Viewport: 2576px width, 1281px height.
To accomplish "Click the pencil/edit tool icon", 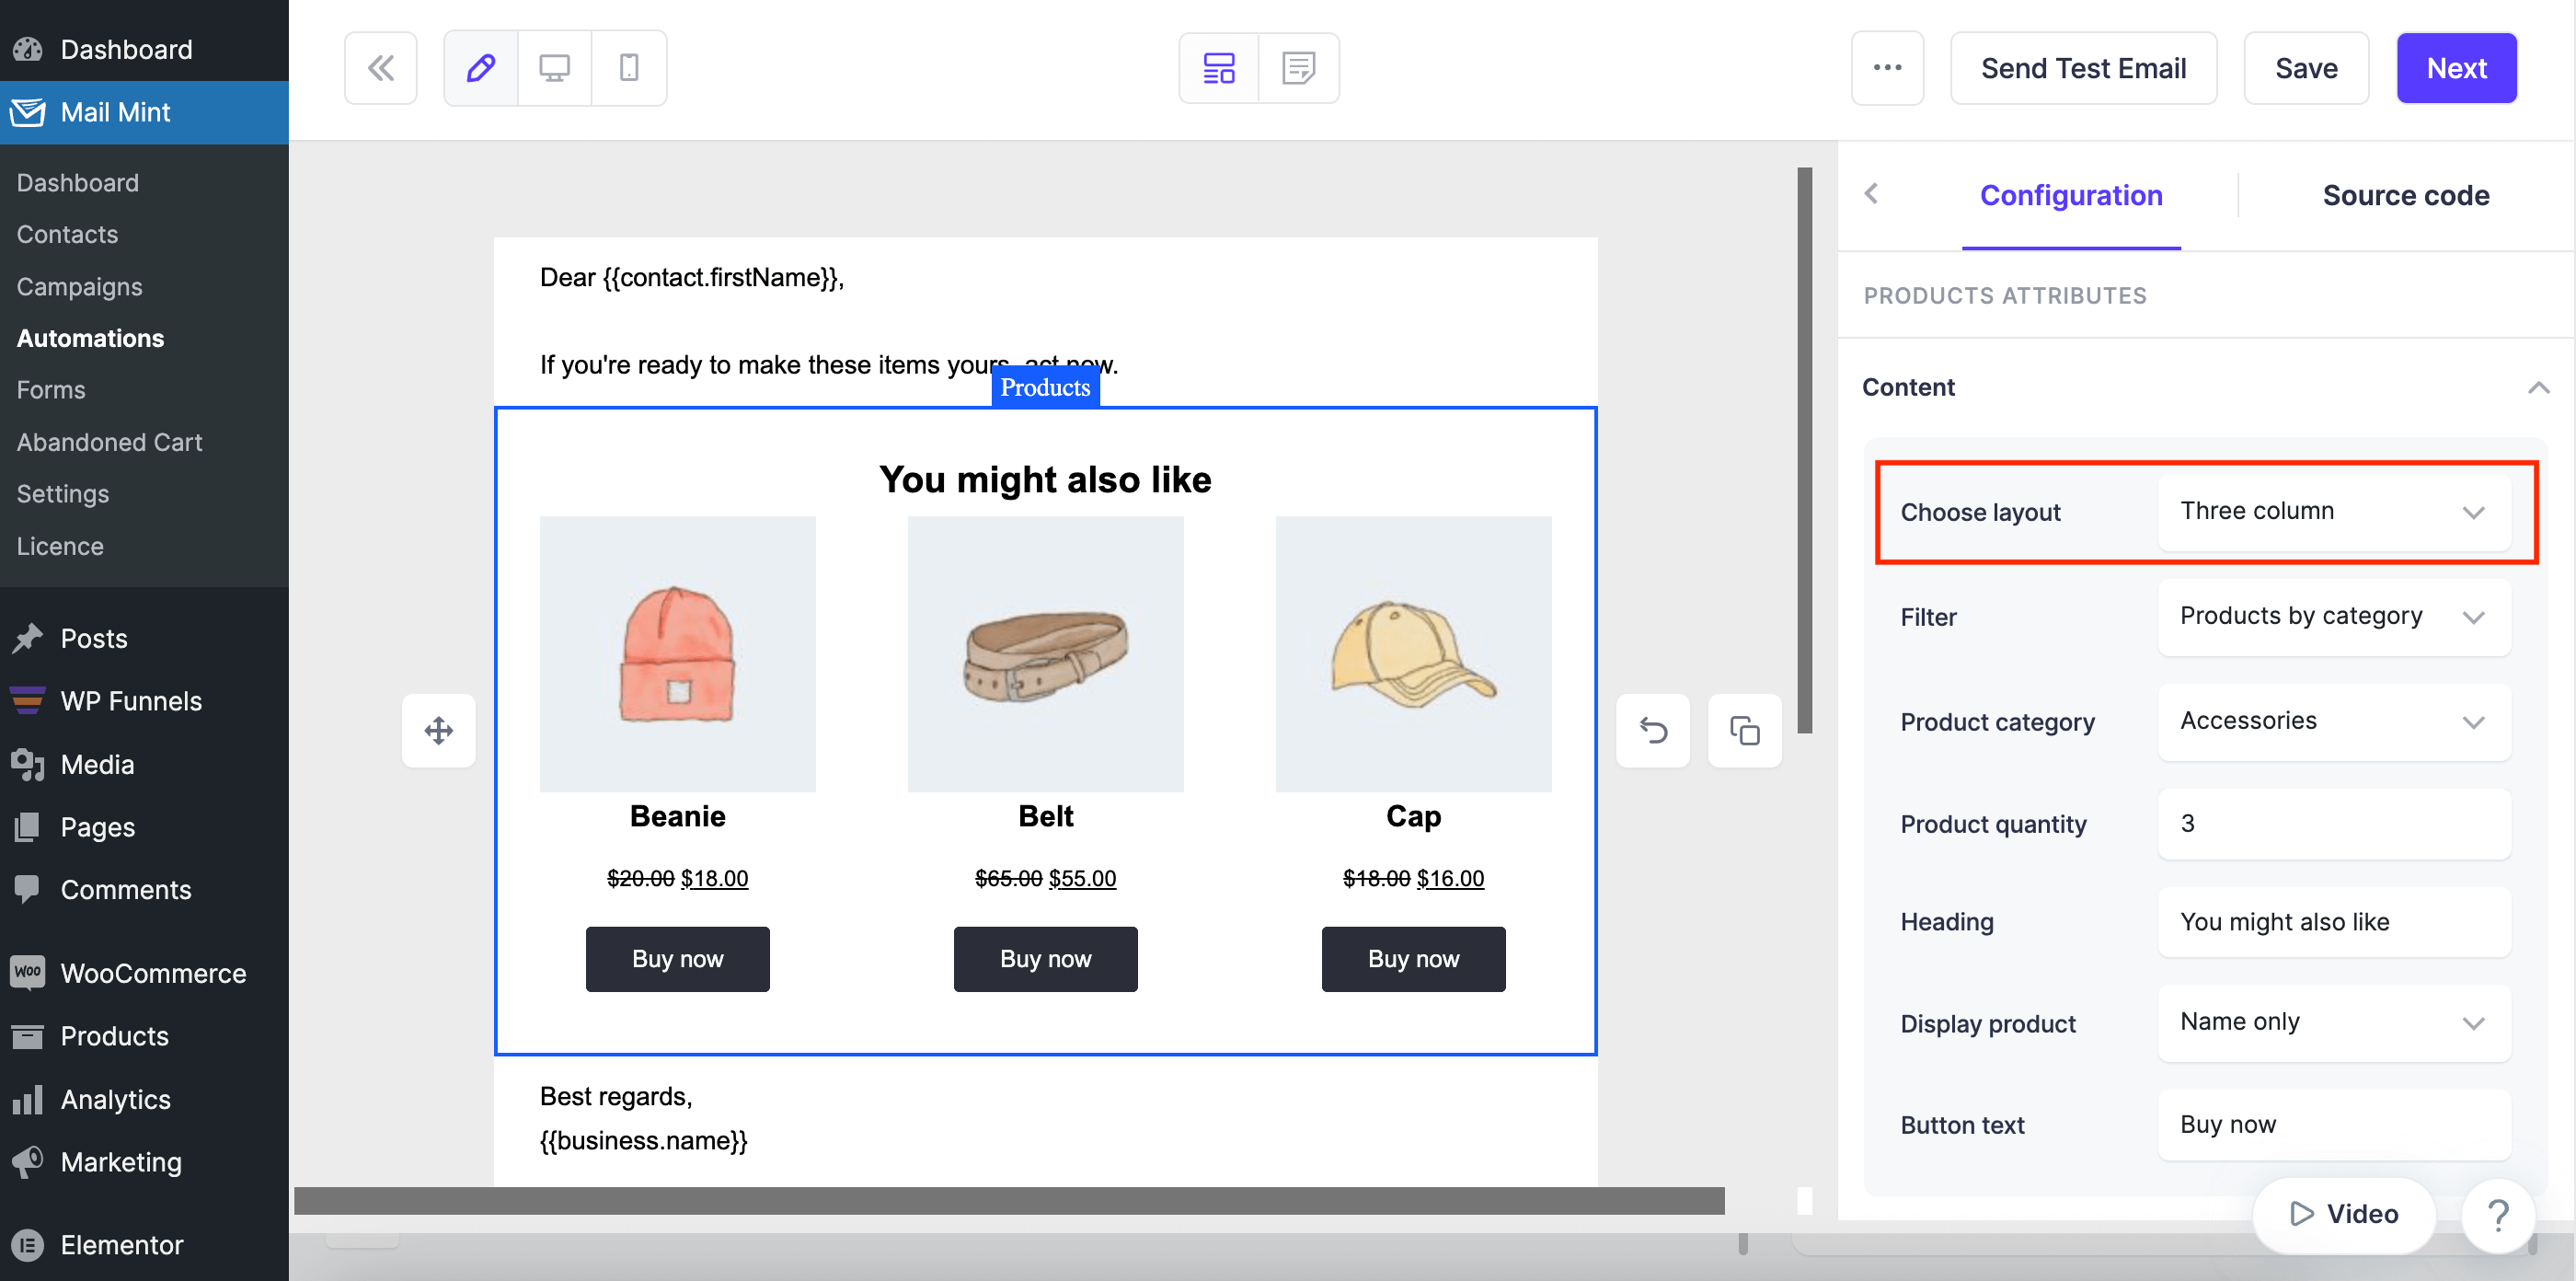I will pyautogui.click(x=481, y=67).
